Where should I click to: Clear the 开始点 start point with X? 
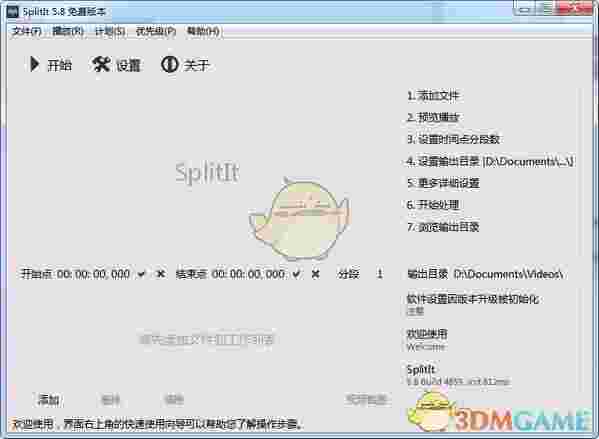pos(161,274)
